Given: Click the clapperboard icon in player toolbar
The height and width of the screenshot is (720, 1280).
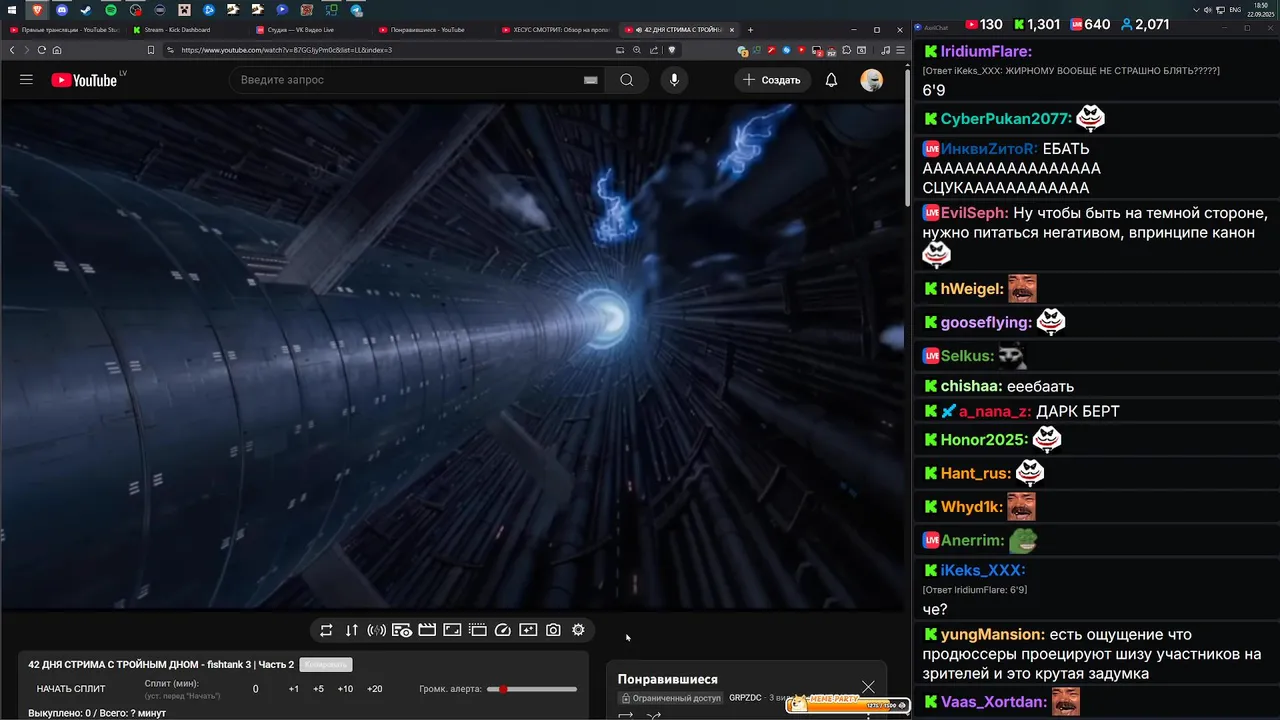Looking at the screenshot, I should pyautogui.click(x=427, y=630).
